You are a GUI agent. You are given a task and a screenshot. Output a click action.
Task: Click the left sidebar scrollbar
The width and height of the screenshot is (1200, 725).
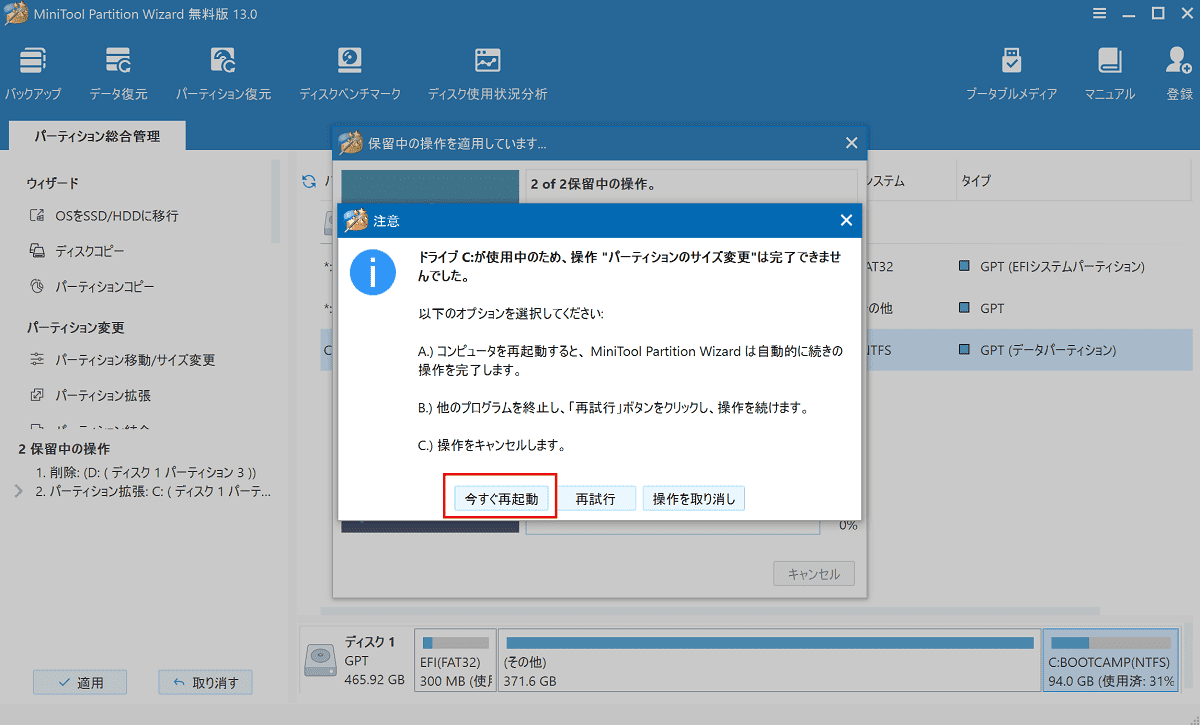(276, 200)
